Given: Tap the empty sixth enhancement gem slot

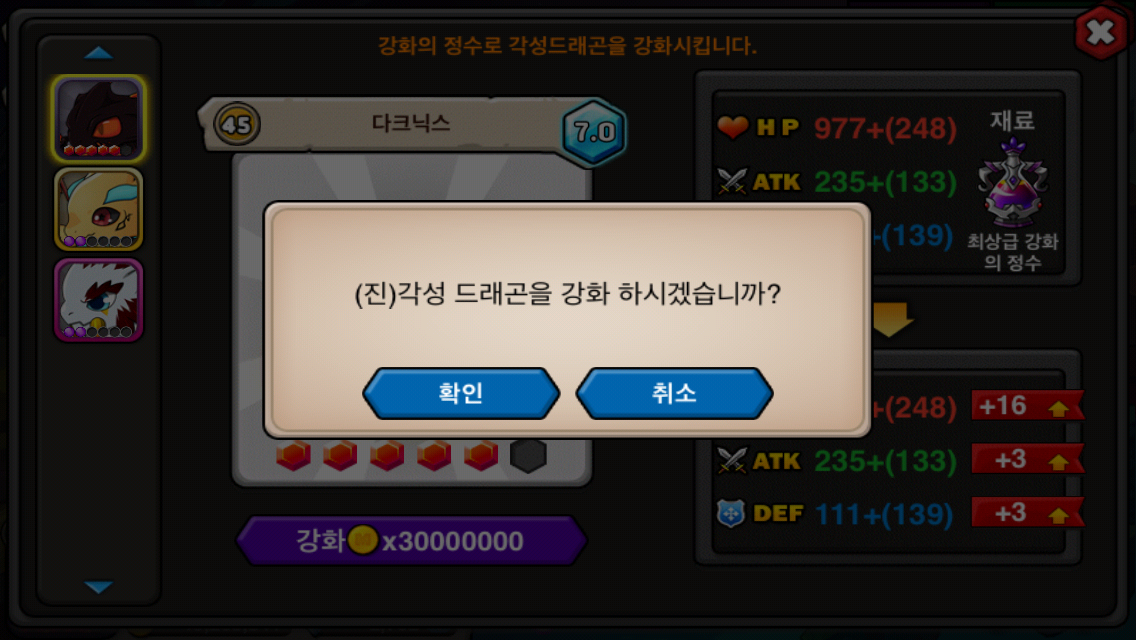Looking at the screenshot, I should pos(528,456).
